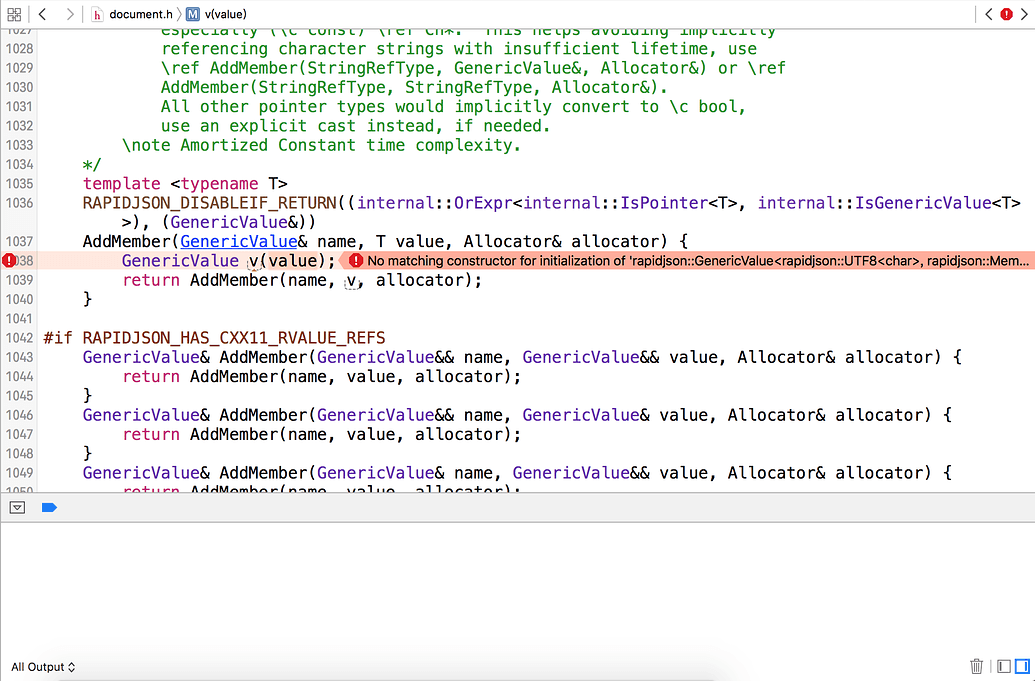This screenshot has width=1035, height=681.
Task: Click the underlined GenericValue link on line 1038
Action: pos(180,260)
